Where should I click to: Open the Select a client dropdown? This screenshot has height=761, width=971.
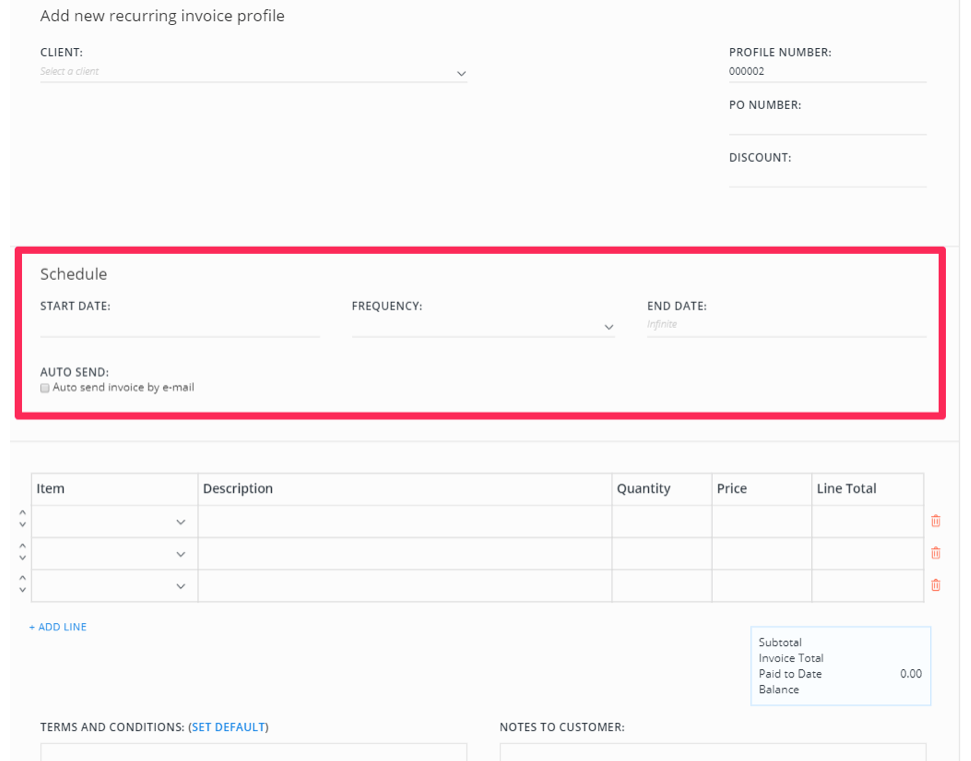tap(253, 72)
